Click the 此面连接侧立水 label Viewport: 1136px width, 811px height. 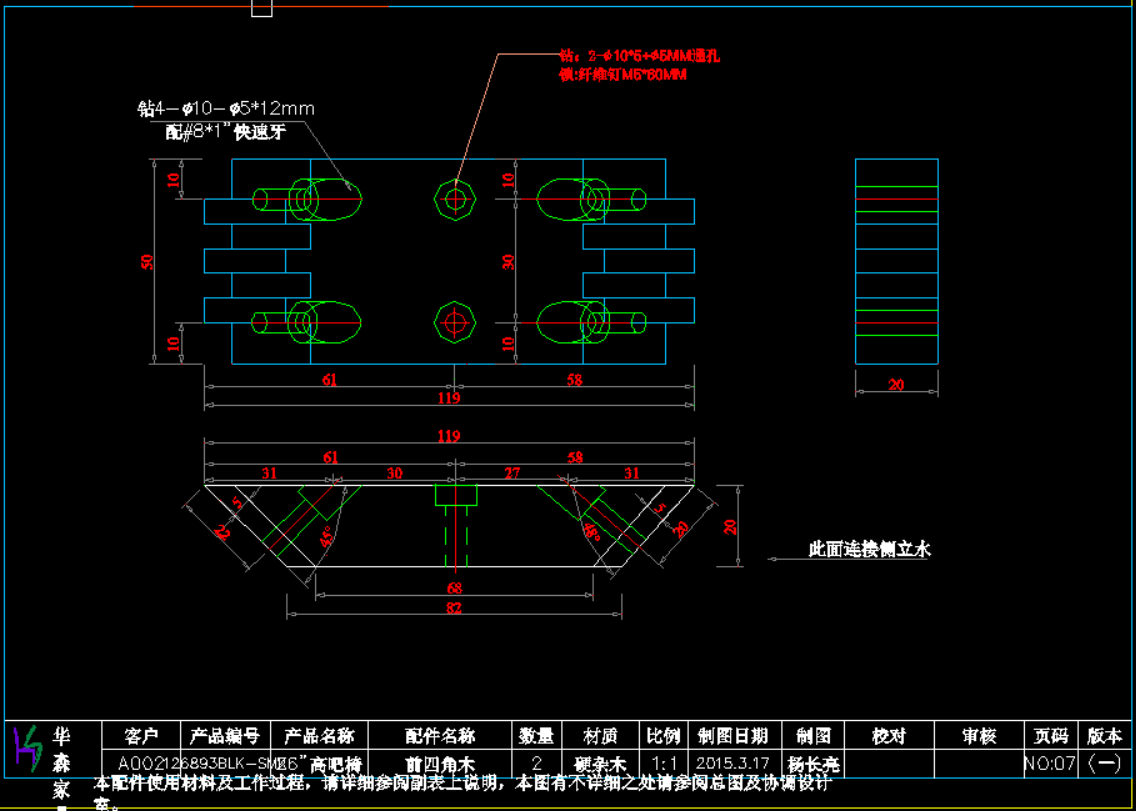click(x=869, y=549)
